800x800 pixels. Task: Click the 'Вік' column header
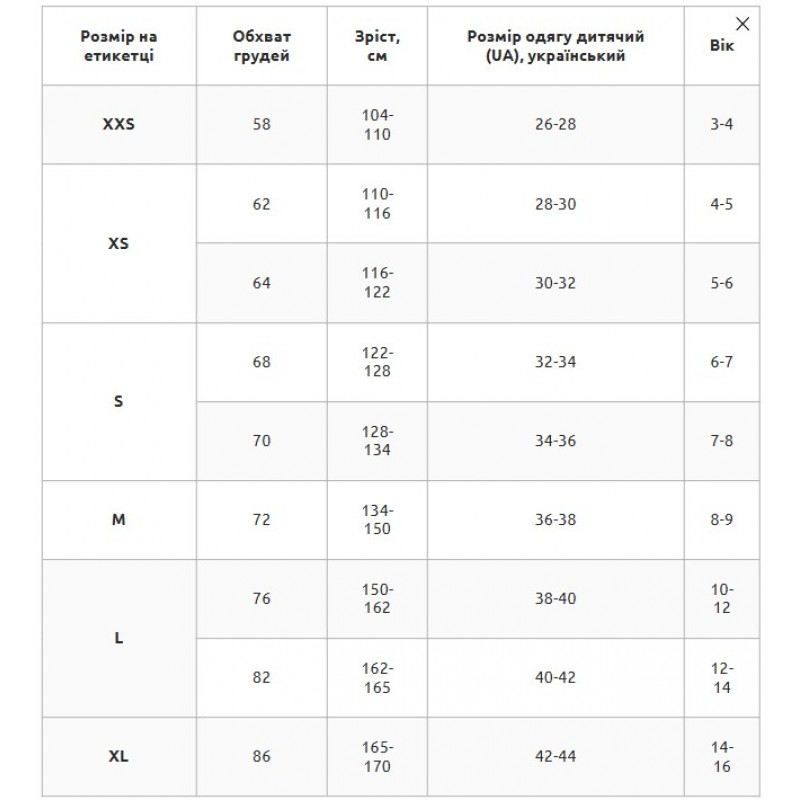tap(721, 46)
